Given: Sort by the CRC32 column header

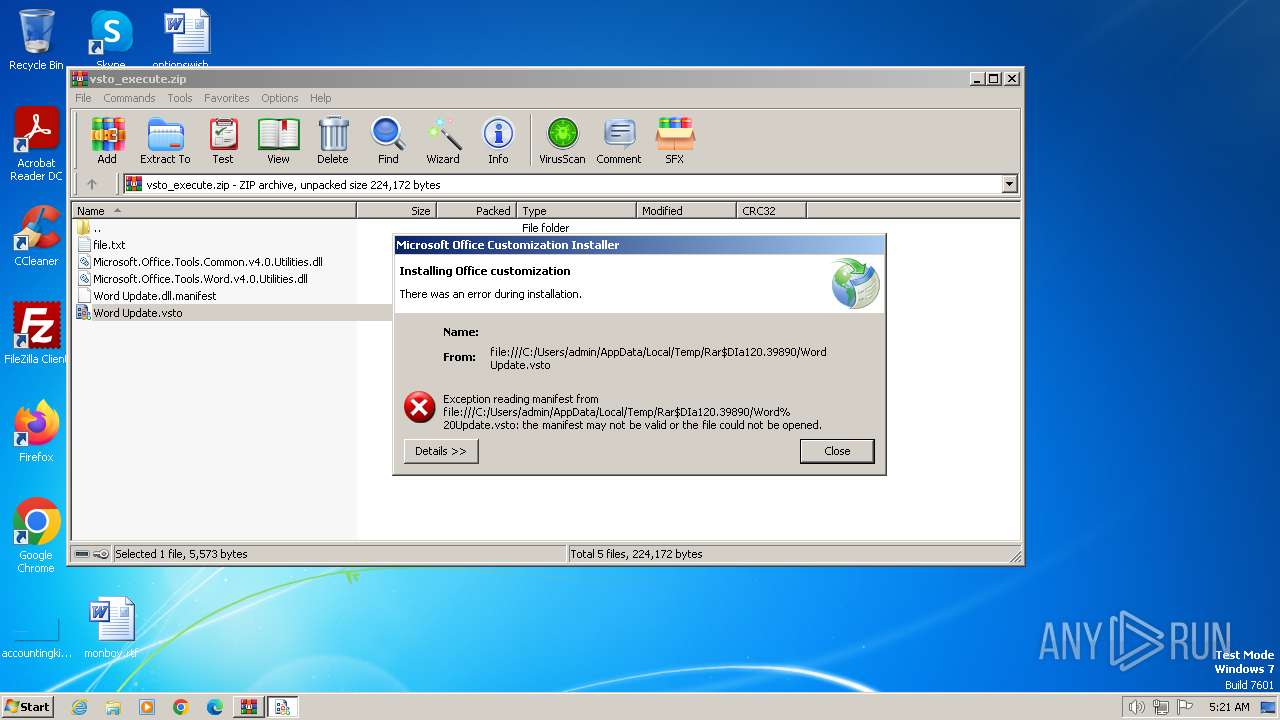Looking at the screenshot, I should [x=771, y=210].
